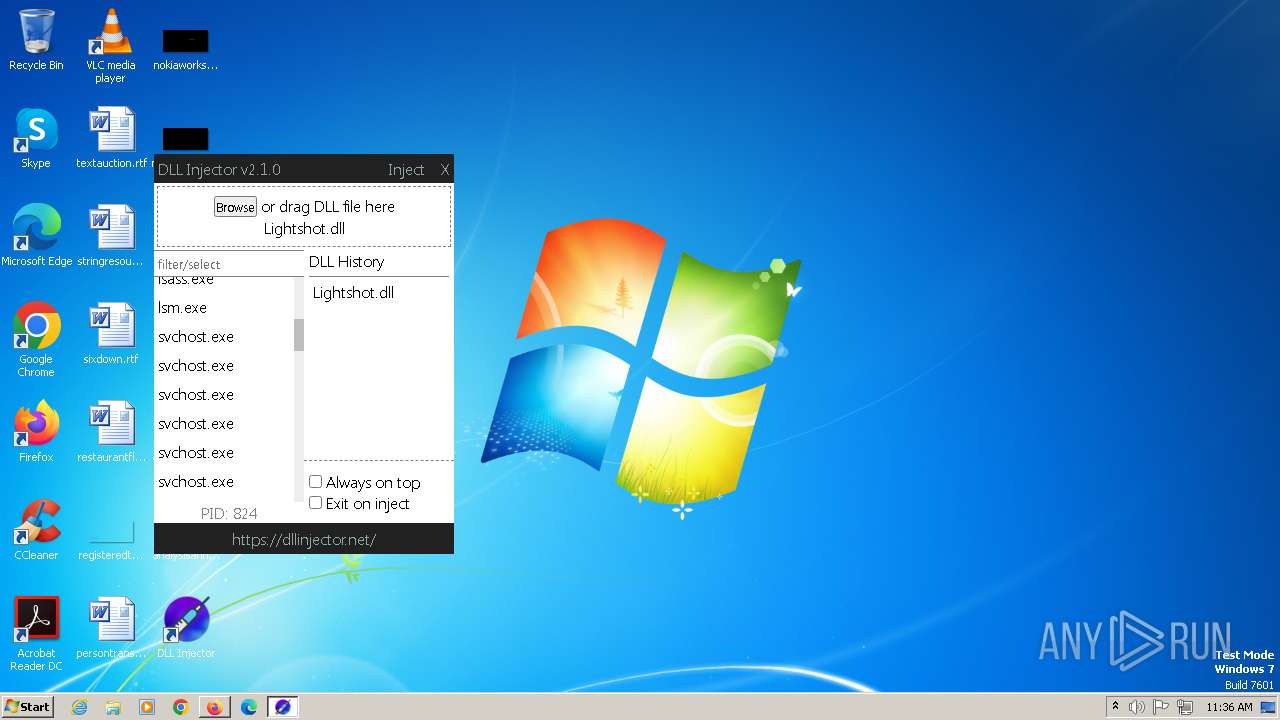Launch Firefox desktop shortcut
Image resolution: width=1280 pixels, height=720 pixels.
coord(36,432)
